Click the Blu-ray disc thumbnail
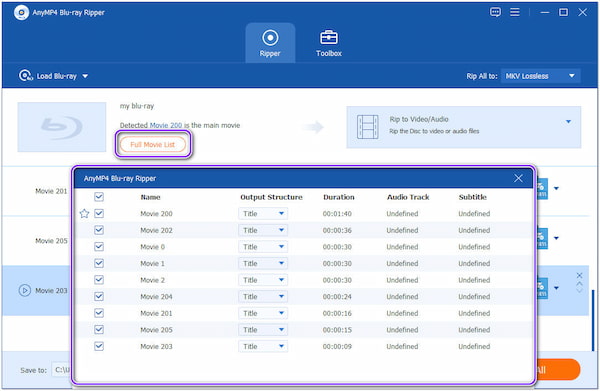The height and width of the screenshot is (391, 600). (62, 127)
